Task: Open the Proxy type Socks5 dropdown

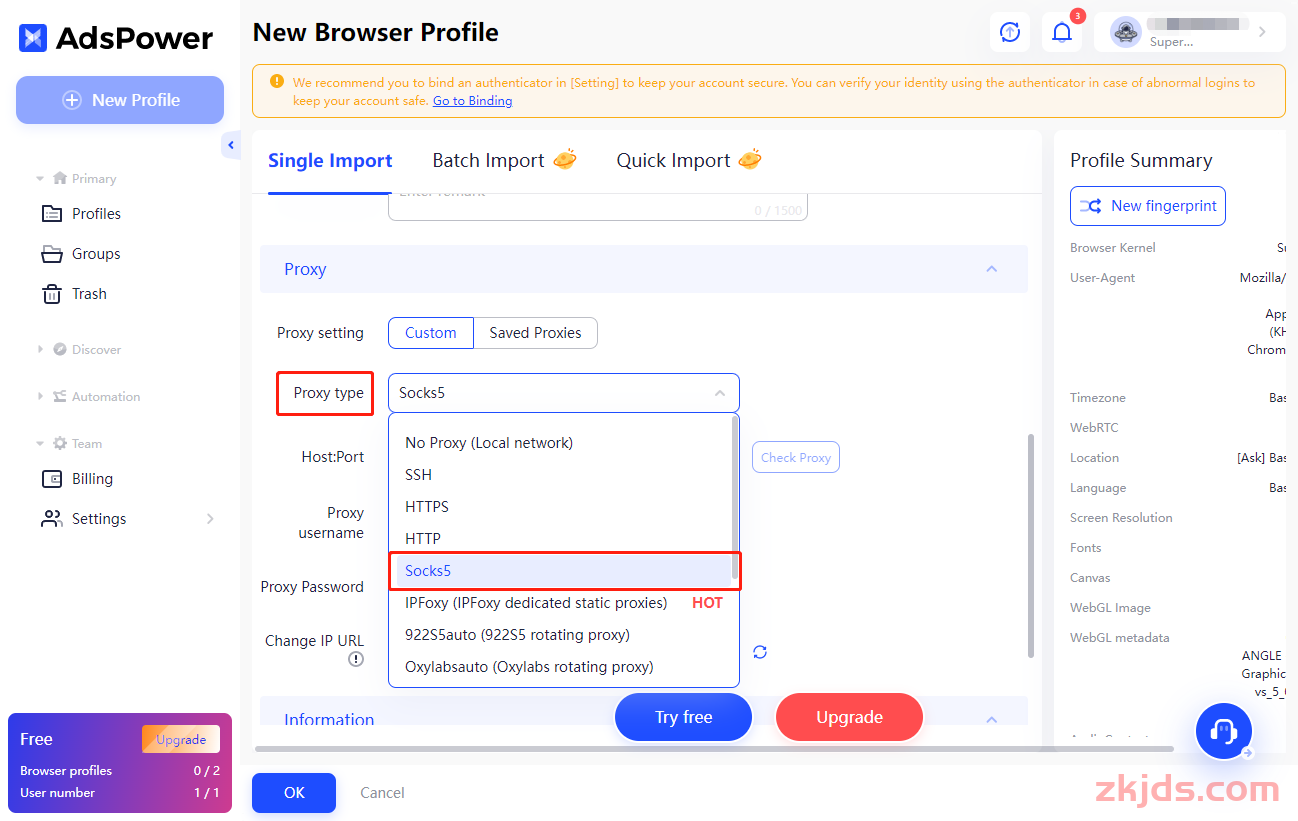Action: (x=564, y=393)
